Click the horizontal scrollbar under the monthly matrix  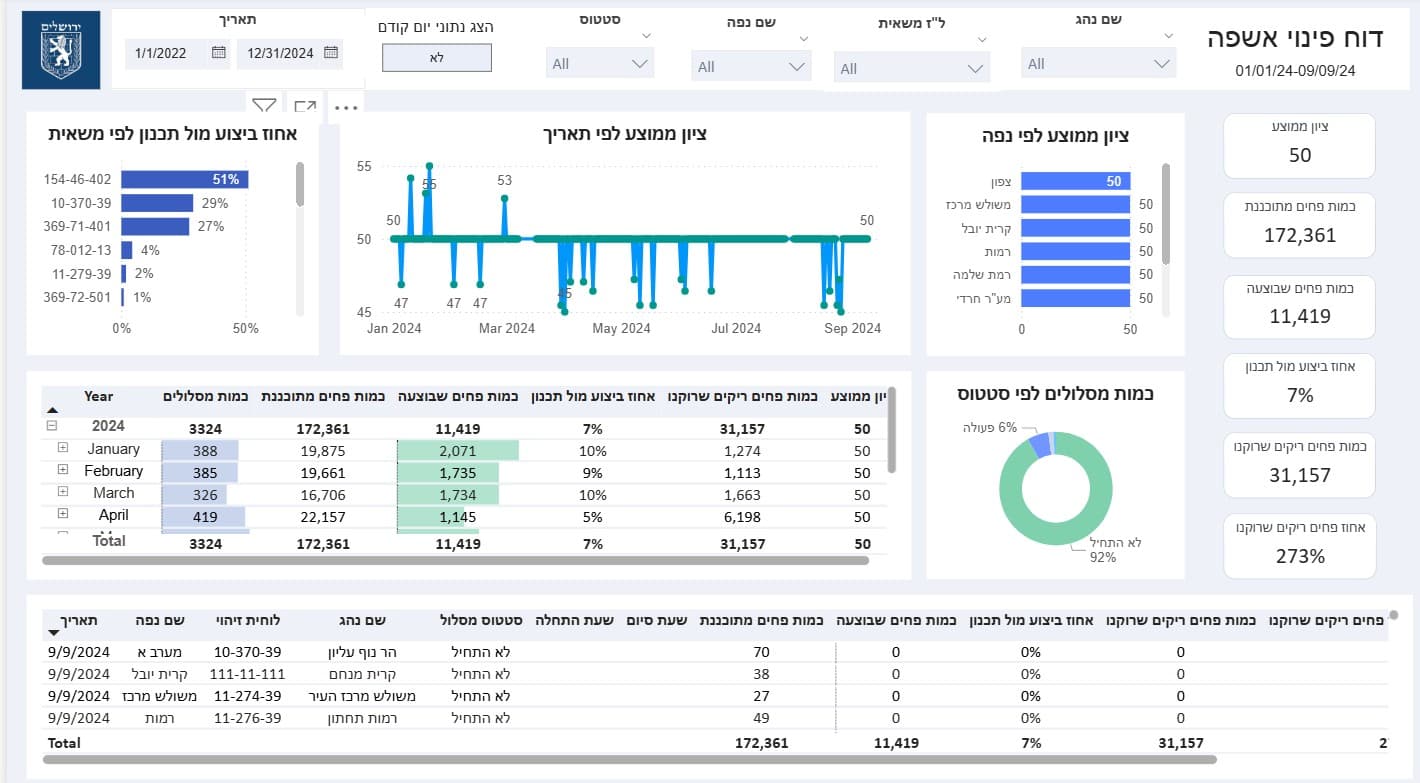tap(455, 561)
